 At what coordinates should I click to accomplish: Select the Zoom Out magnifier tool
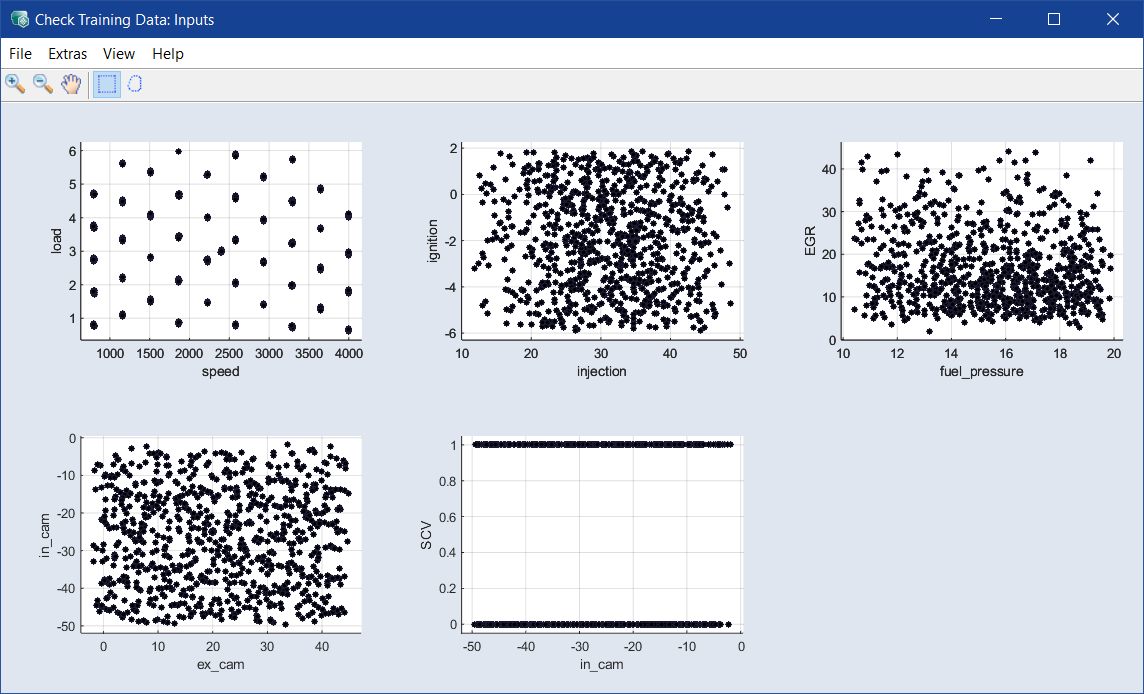click(x=43, y=84)
